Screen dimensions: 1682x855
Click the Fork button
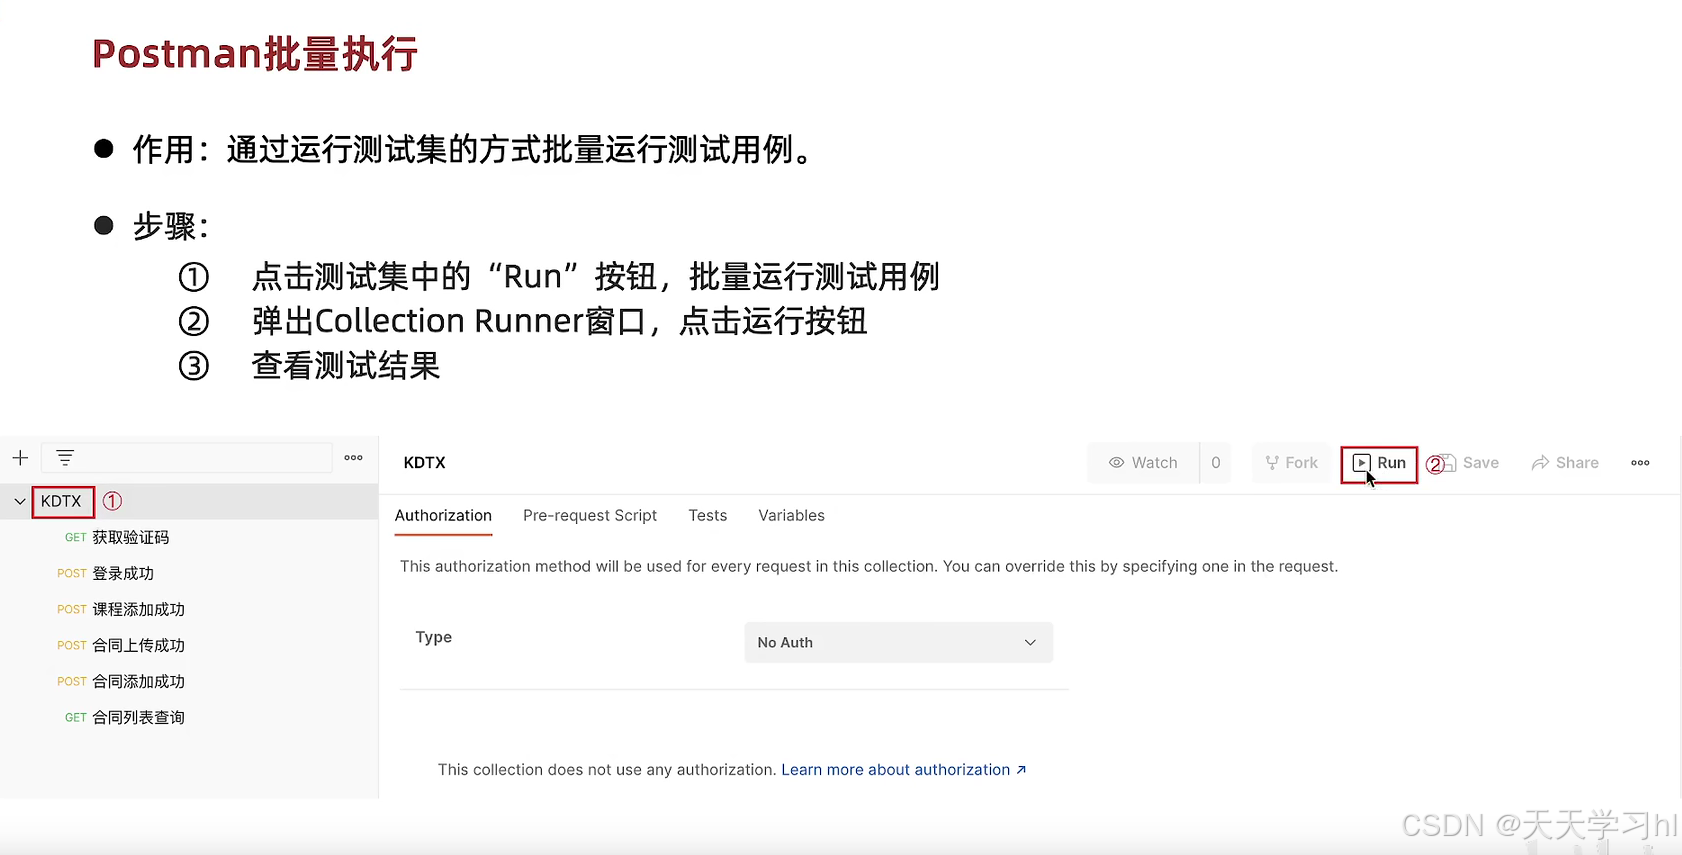click(1291, 463)
